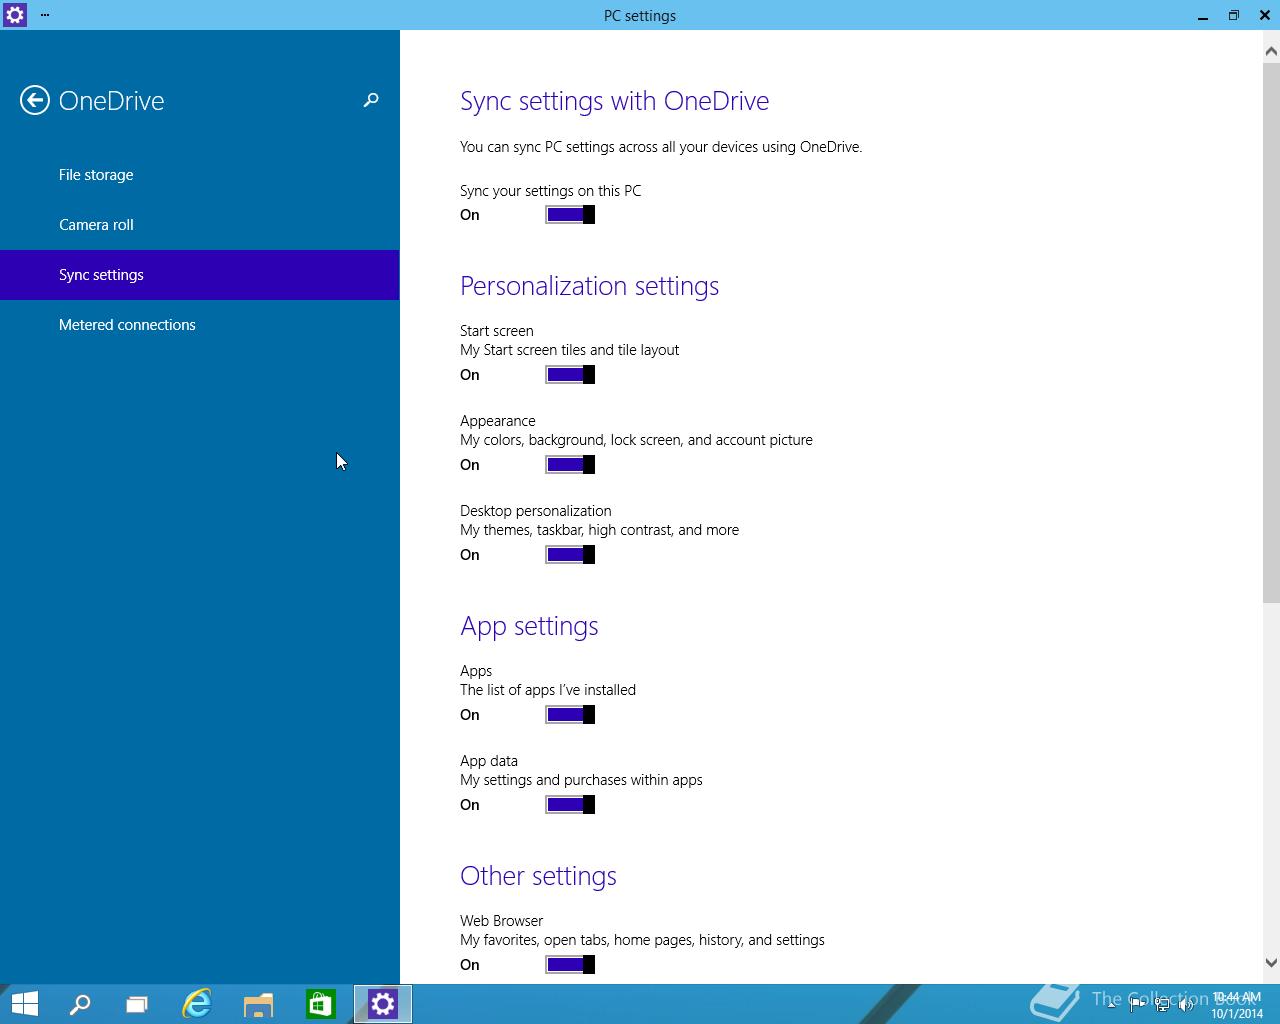Image resolution: width=1280 pixels, height=1024 pixels.
Task: Open Camera roll section
Action: [200, 225]
